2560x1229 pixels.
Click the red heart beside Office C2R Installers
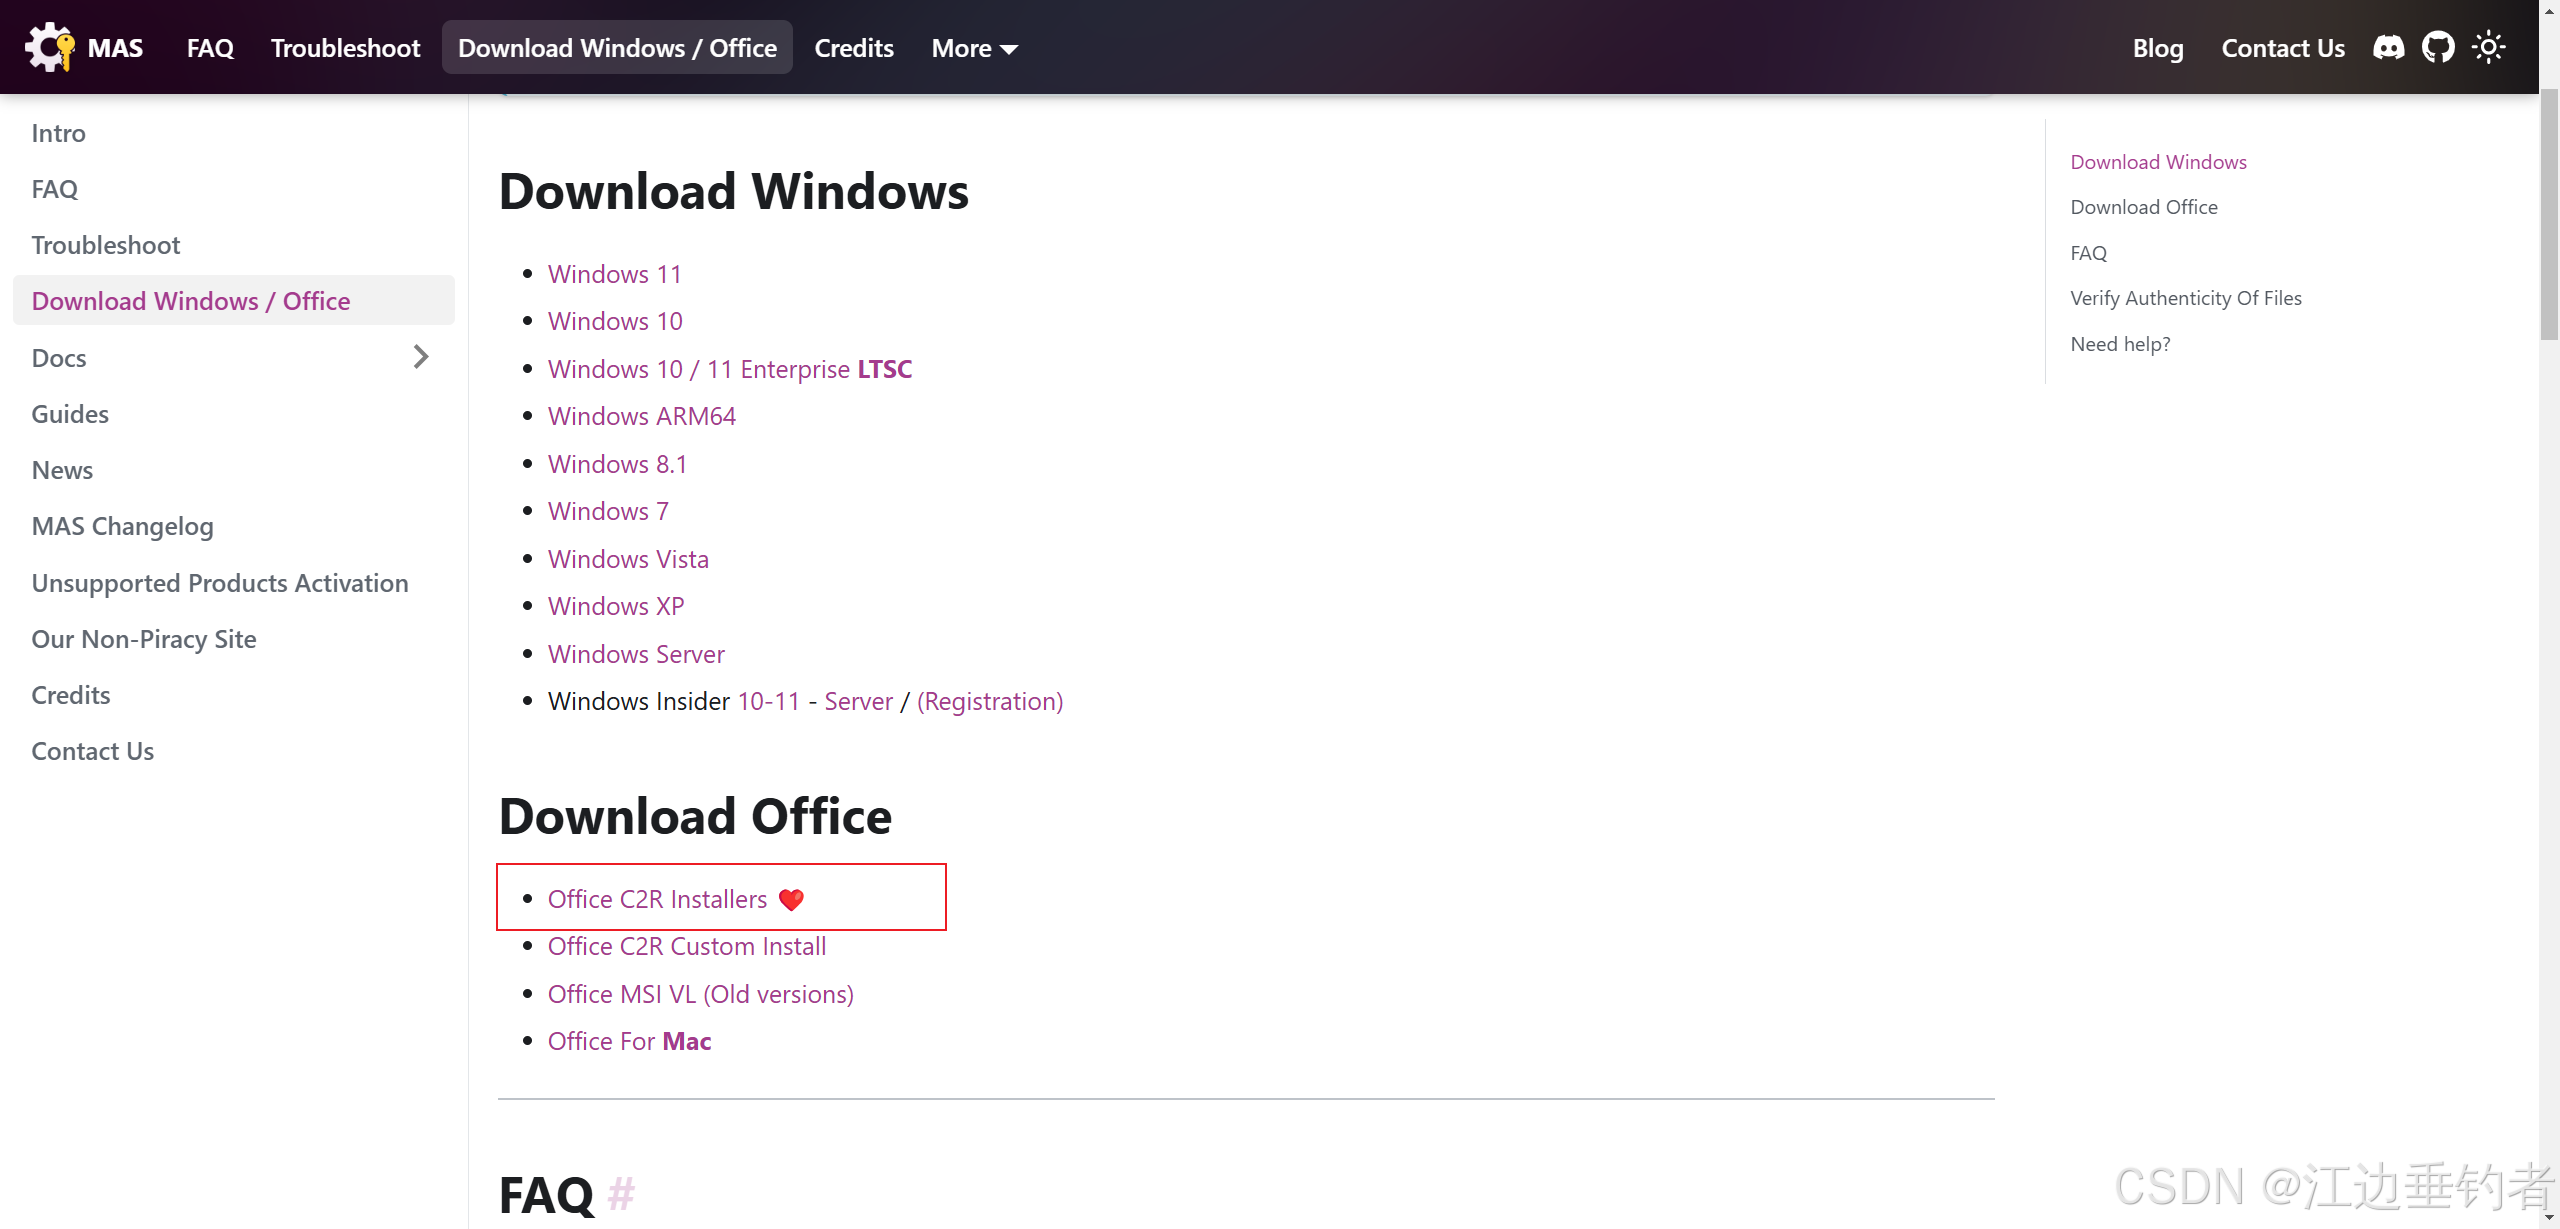click(791, 899)
